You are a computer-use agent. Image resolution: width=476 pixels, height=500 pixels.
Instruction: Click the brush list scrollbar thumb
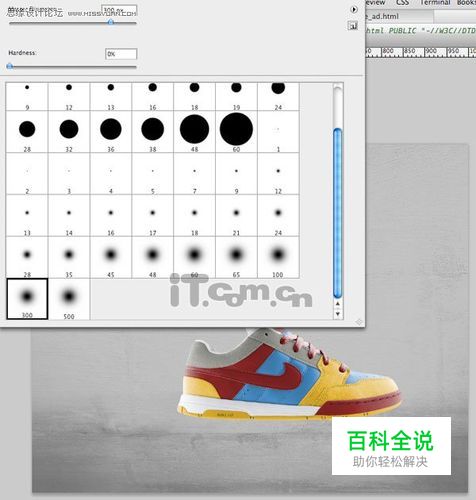[x=338, y=213]
